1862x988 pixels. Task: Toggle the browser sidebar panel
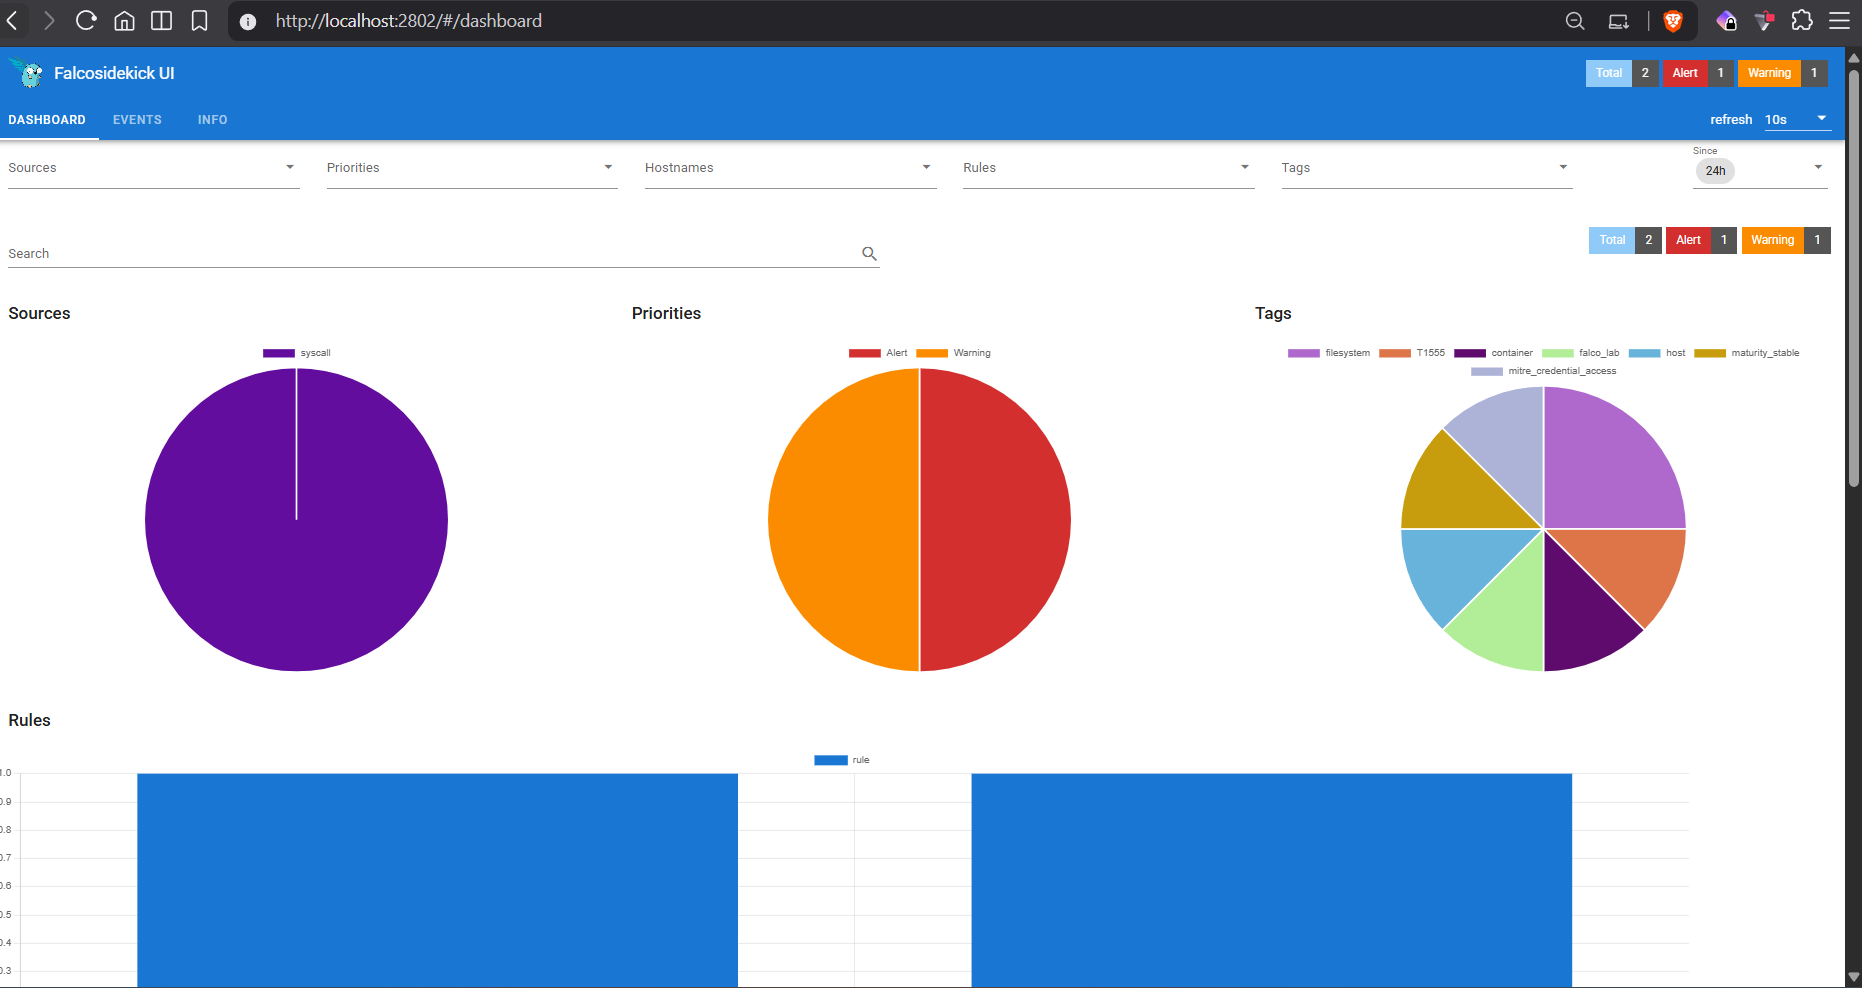pos(161,21)
